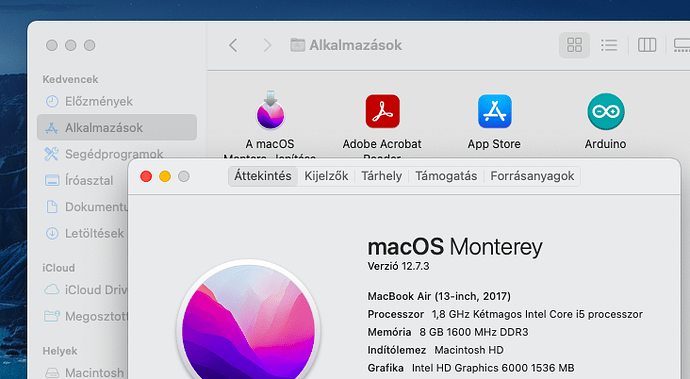Screen dimensions: 690x379
Task: Launch the App Store icon
Action: pyautogui.click(x=495, y=111)
